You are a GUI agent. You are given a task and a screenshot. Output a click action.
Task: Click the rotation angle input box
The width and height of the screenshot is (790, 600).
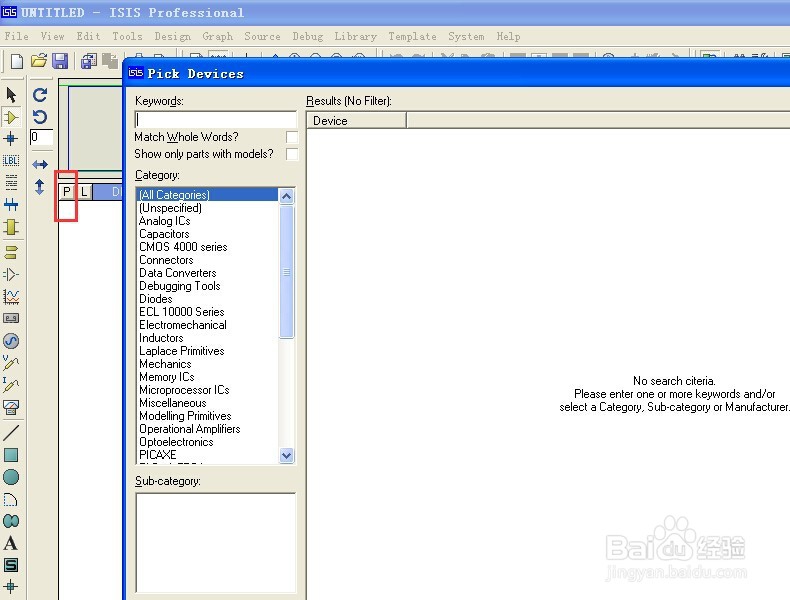[41, 137]
